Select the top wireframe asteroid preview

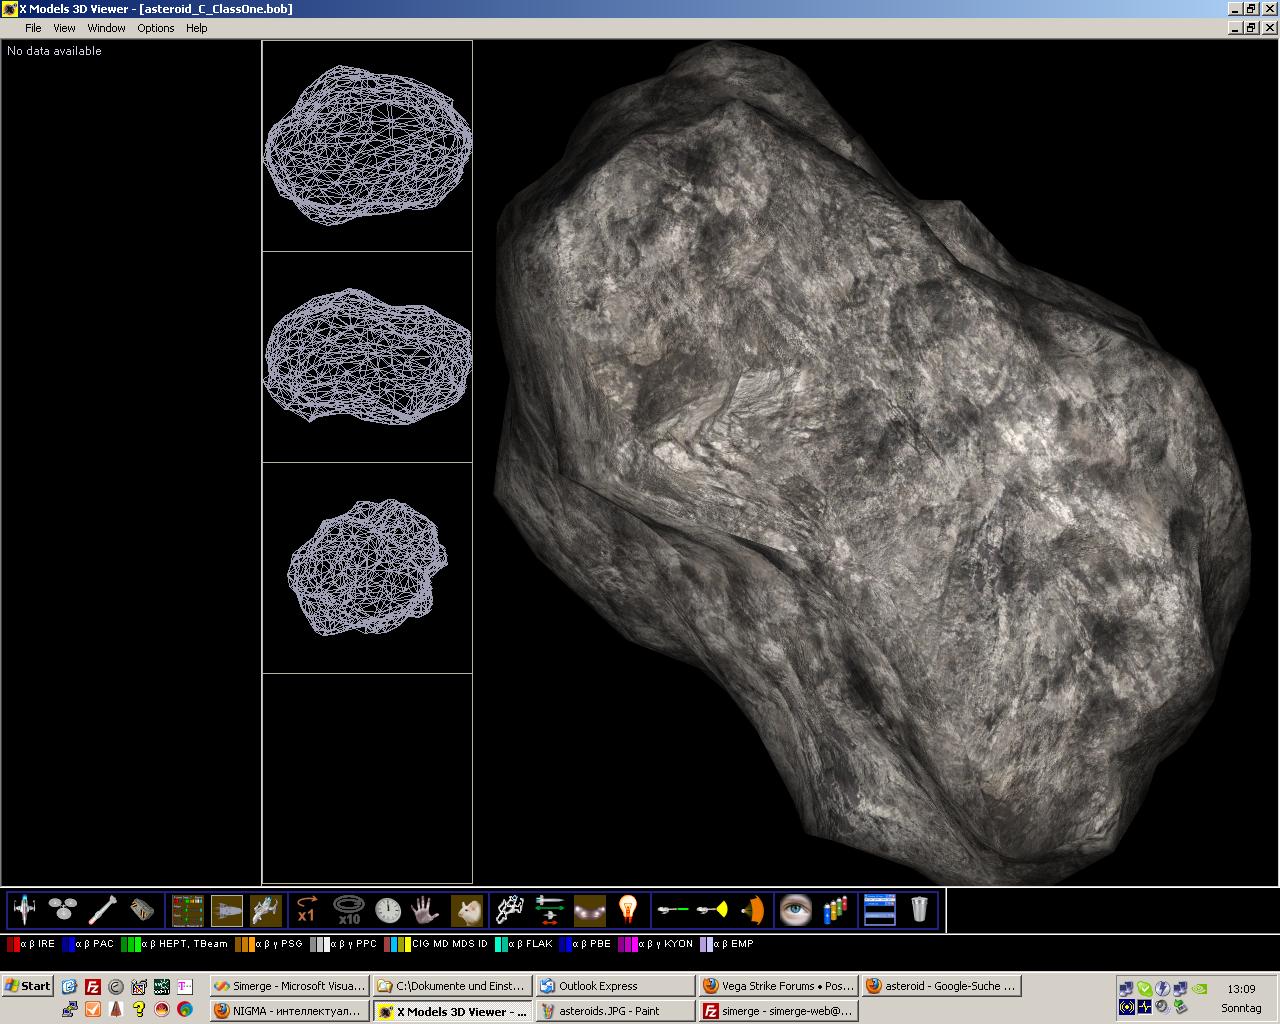[x=367, y=146]
